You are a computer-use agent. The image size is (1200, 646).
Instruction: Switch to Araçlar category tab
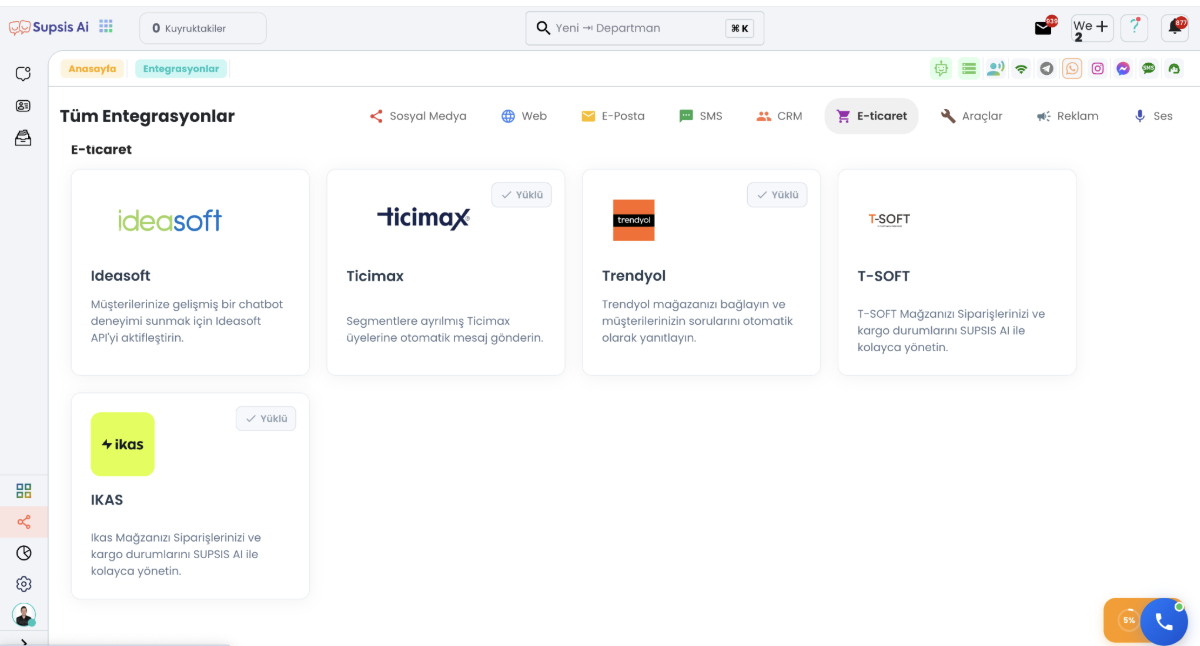point(971,116)
